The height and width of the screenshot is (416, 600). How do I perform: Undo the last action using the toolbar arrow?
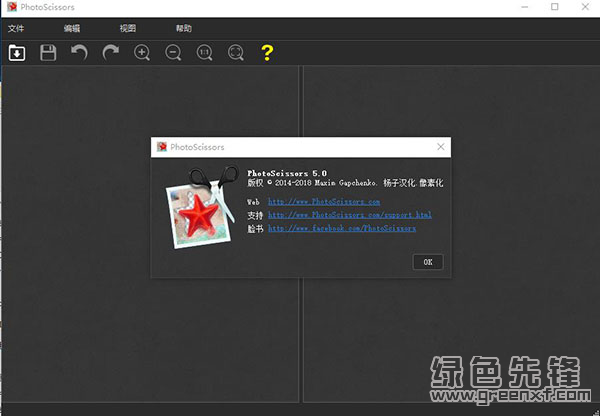[x=79, y=53]
